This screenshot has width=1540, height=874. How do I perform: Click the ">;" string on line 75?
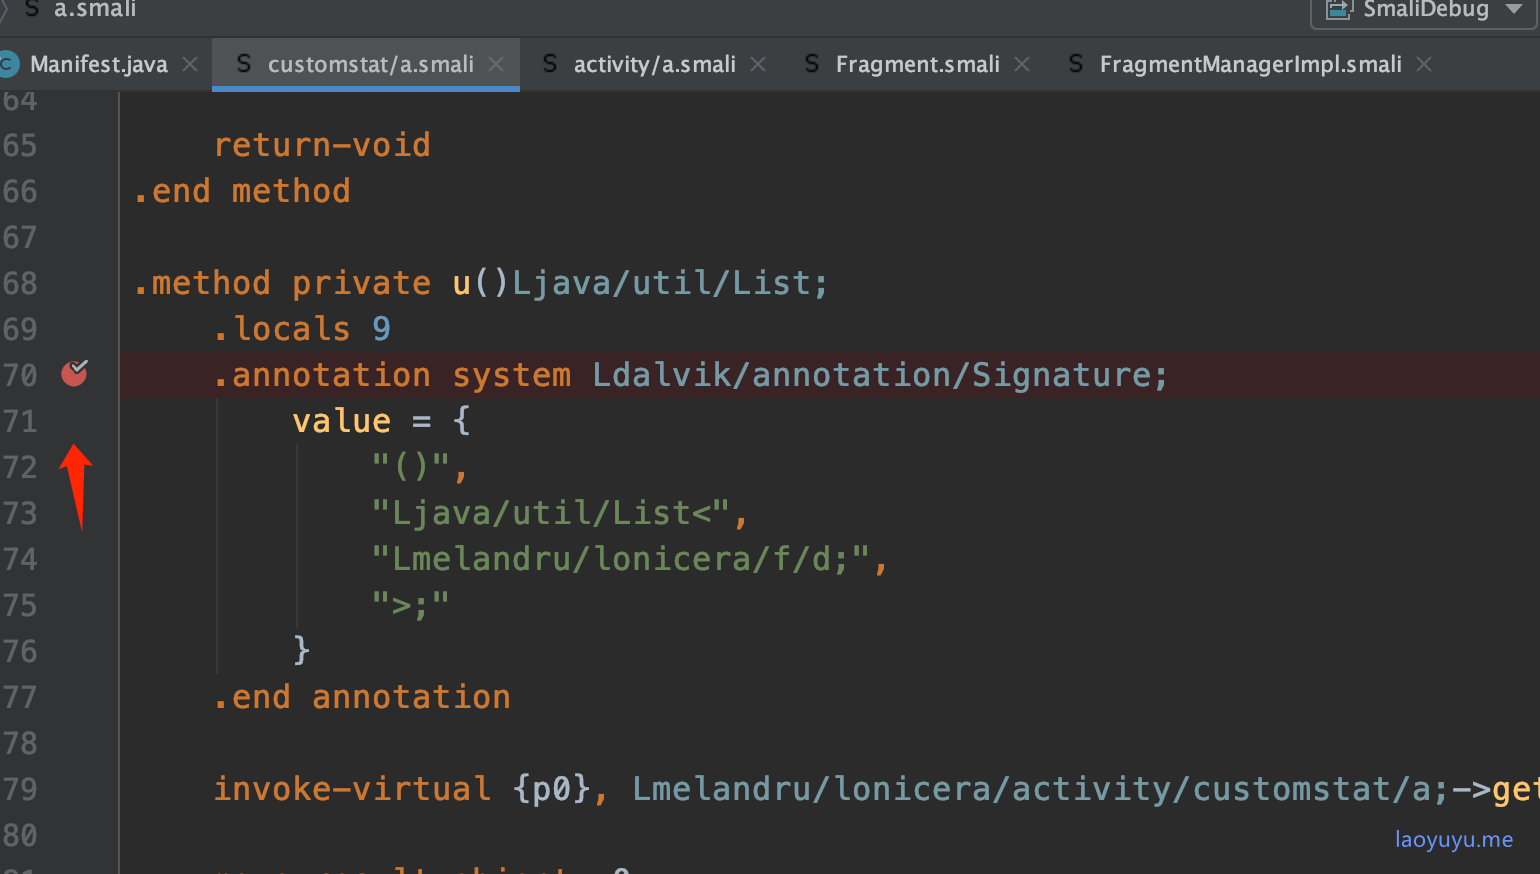(411, 605)
